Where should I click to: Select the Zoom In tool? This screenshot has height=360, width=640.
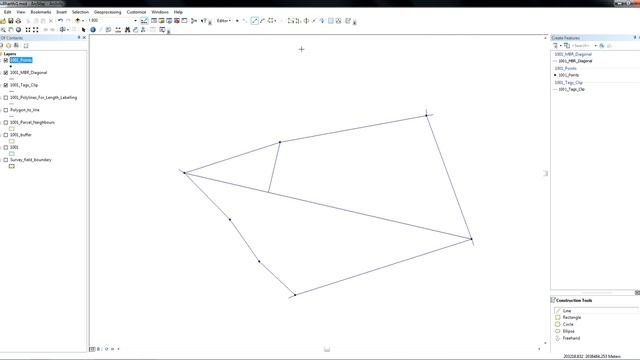coord(3,30)
